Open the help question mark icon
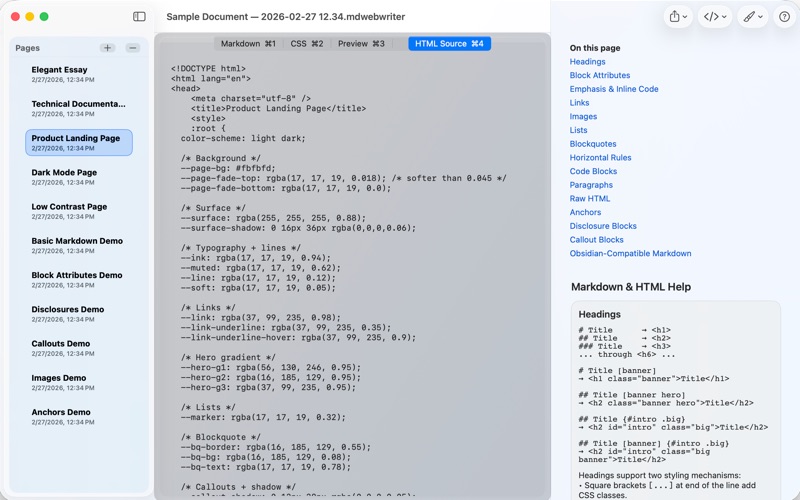 (x=784, y=16)
